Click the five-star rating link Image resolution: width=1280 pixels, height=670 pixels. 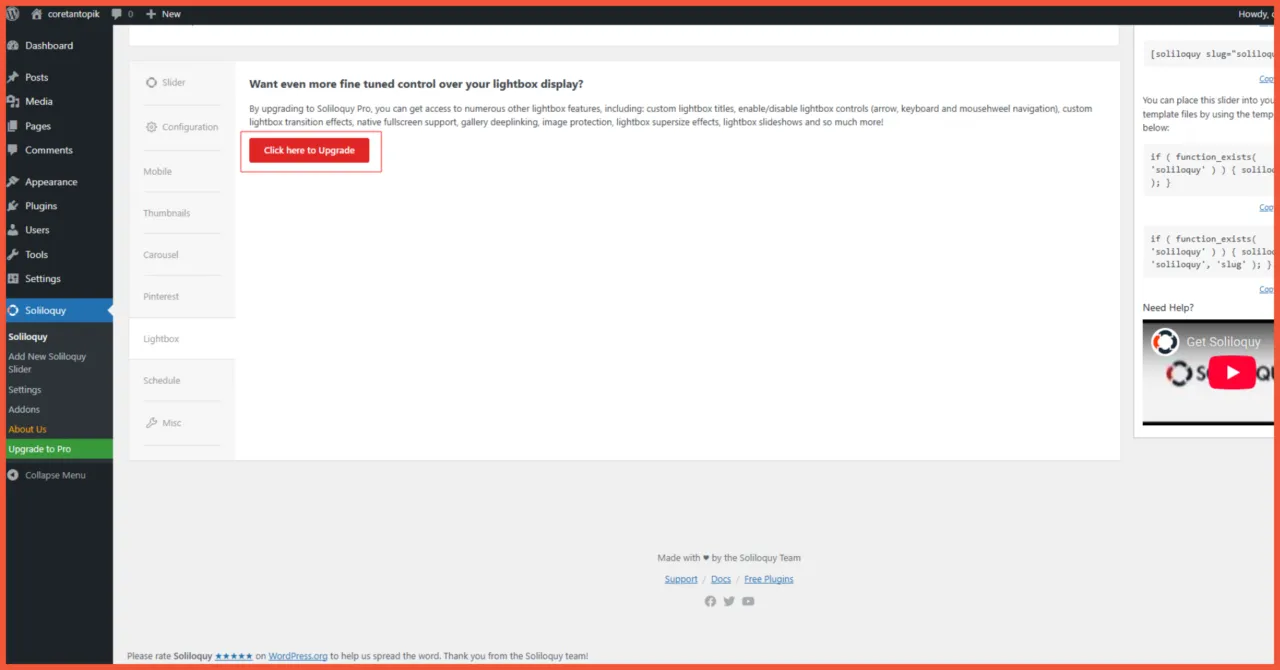click(233, 656)
